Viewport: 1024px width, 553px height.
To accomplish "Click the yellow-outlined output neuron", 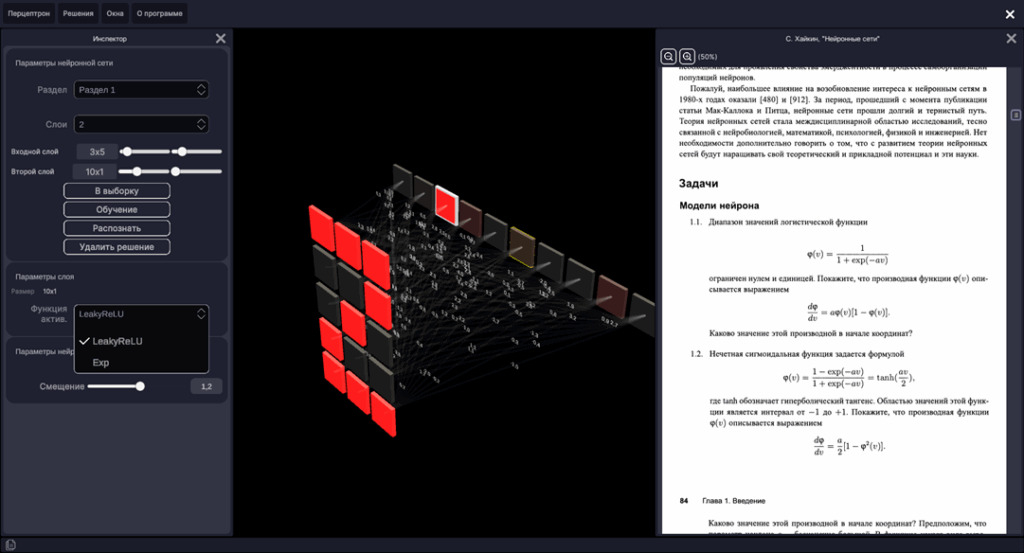I will pyautogui.click(x=522, y=241).
